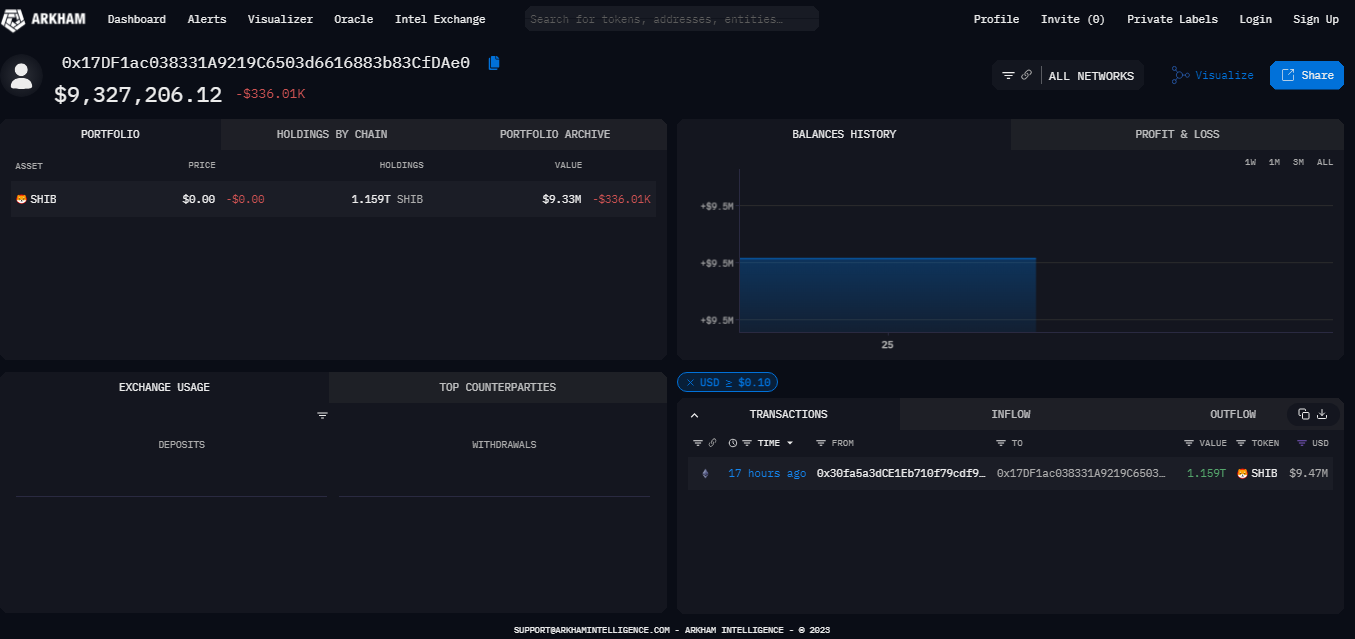Open Oracle in the top navigation
This screenshot has width=1355, height=639.
pos(354,19)
